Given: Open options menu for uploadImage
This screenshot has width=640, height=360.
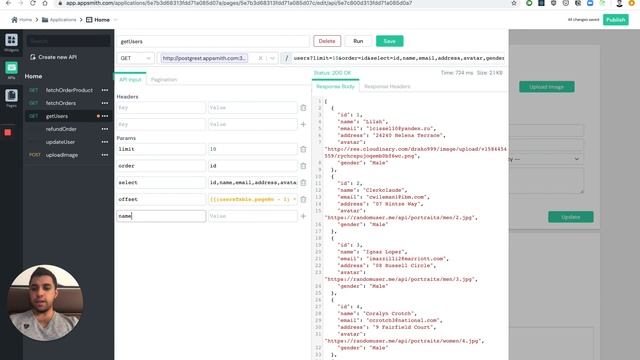Looking at the screenshot, I should (105, 155).
